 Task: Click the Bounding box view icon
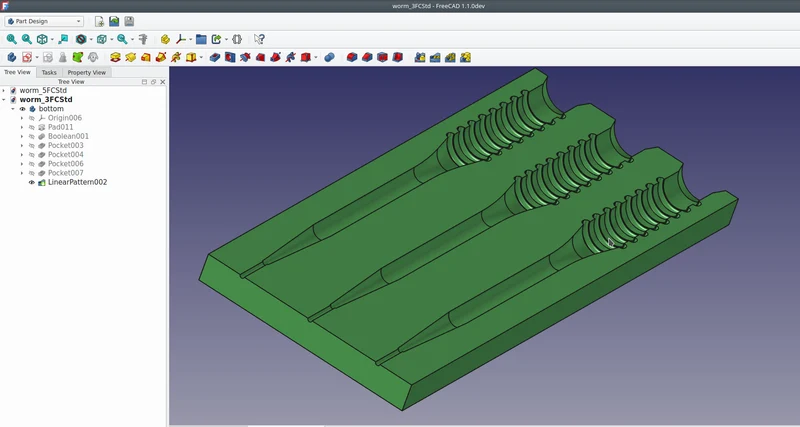click(x=102, y=39)
